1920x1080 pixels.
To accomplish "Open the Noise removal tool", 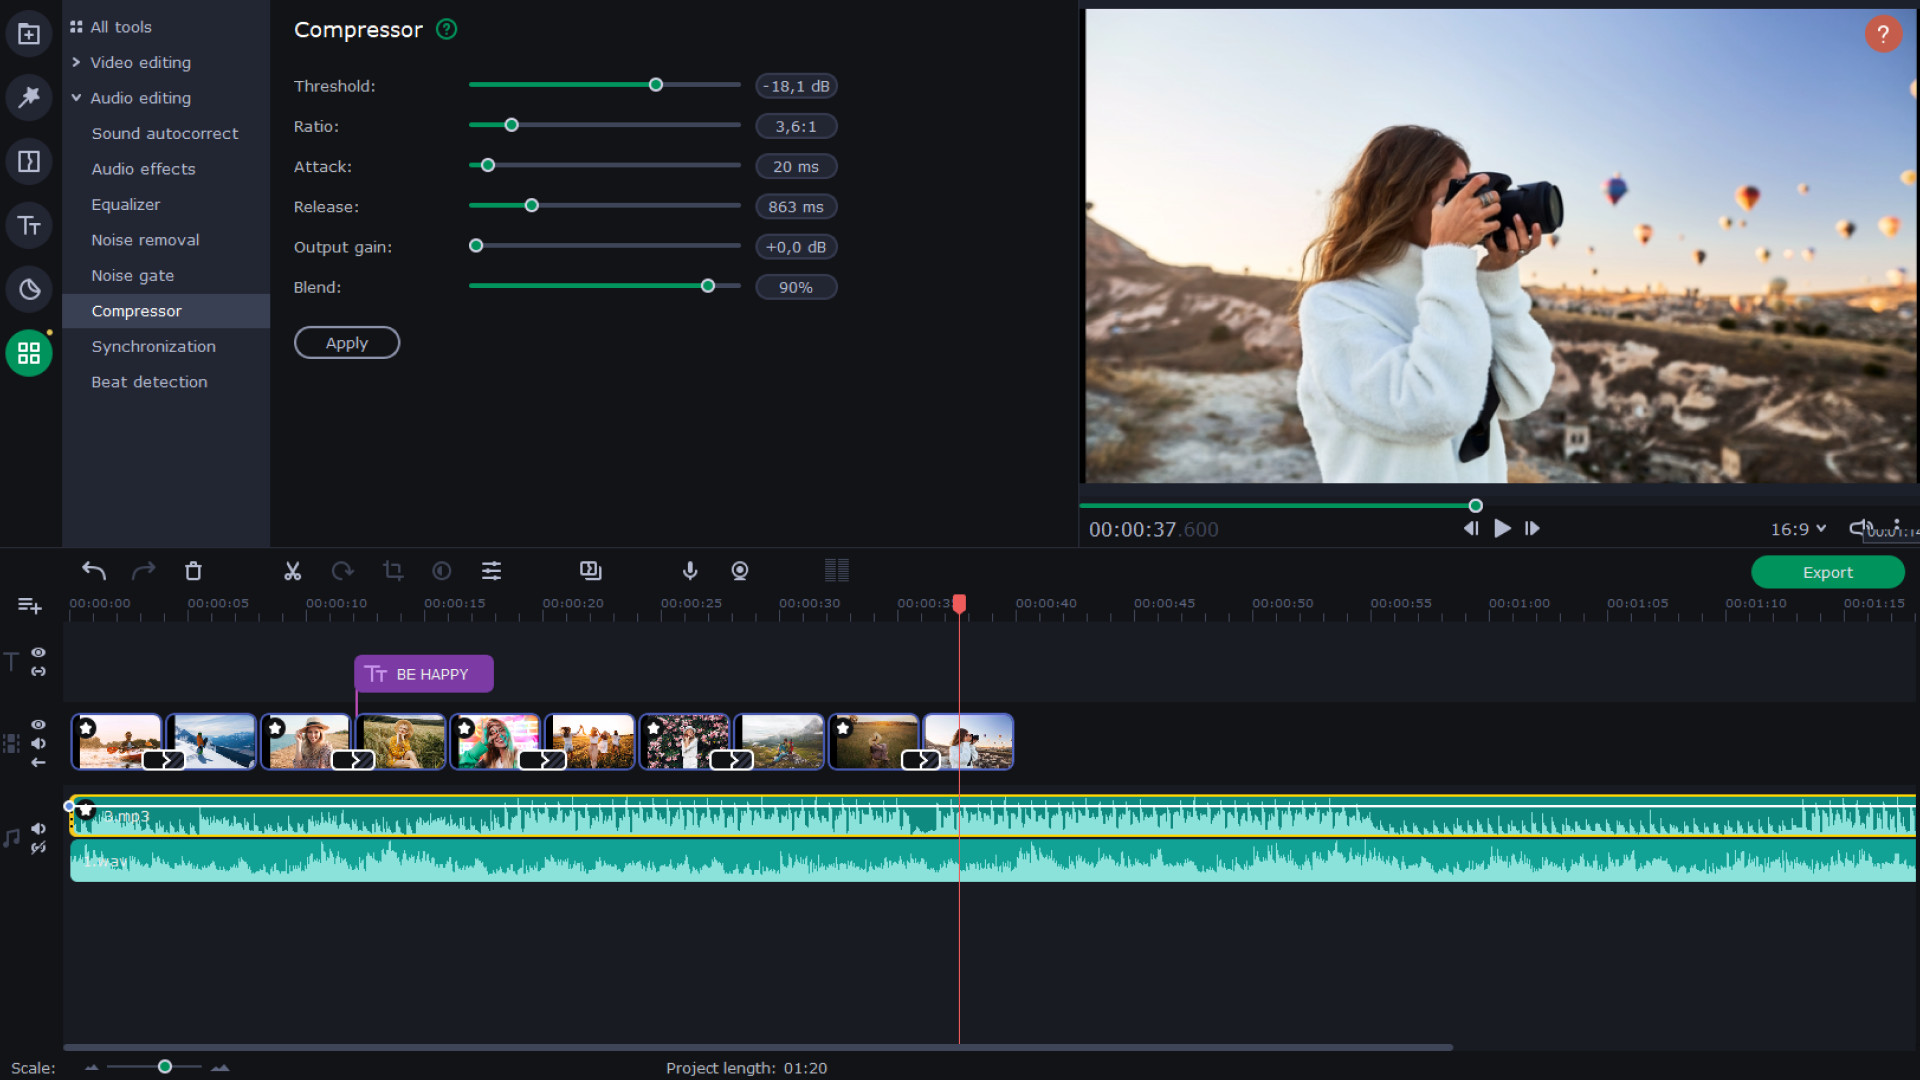I will click(145, 240).
